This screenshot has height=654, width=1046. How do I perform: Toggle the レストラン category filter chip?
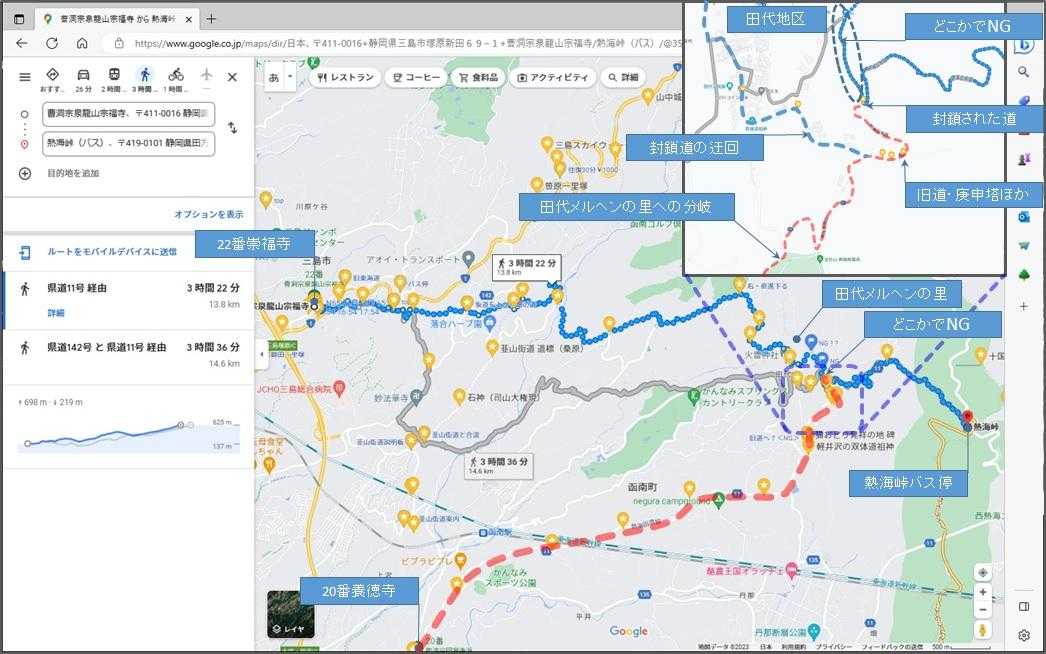(x=345, y=77)
